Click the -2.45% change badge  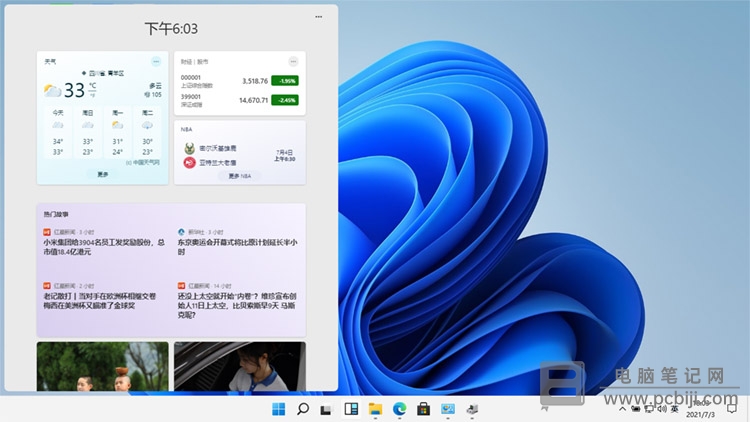click(x=285, y=100)
